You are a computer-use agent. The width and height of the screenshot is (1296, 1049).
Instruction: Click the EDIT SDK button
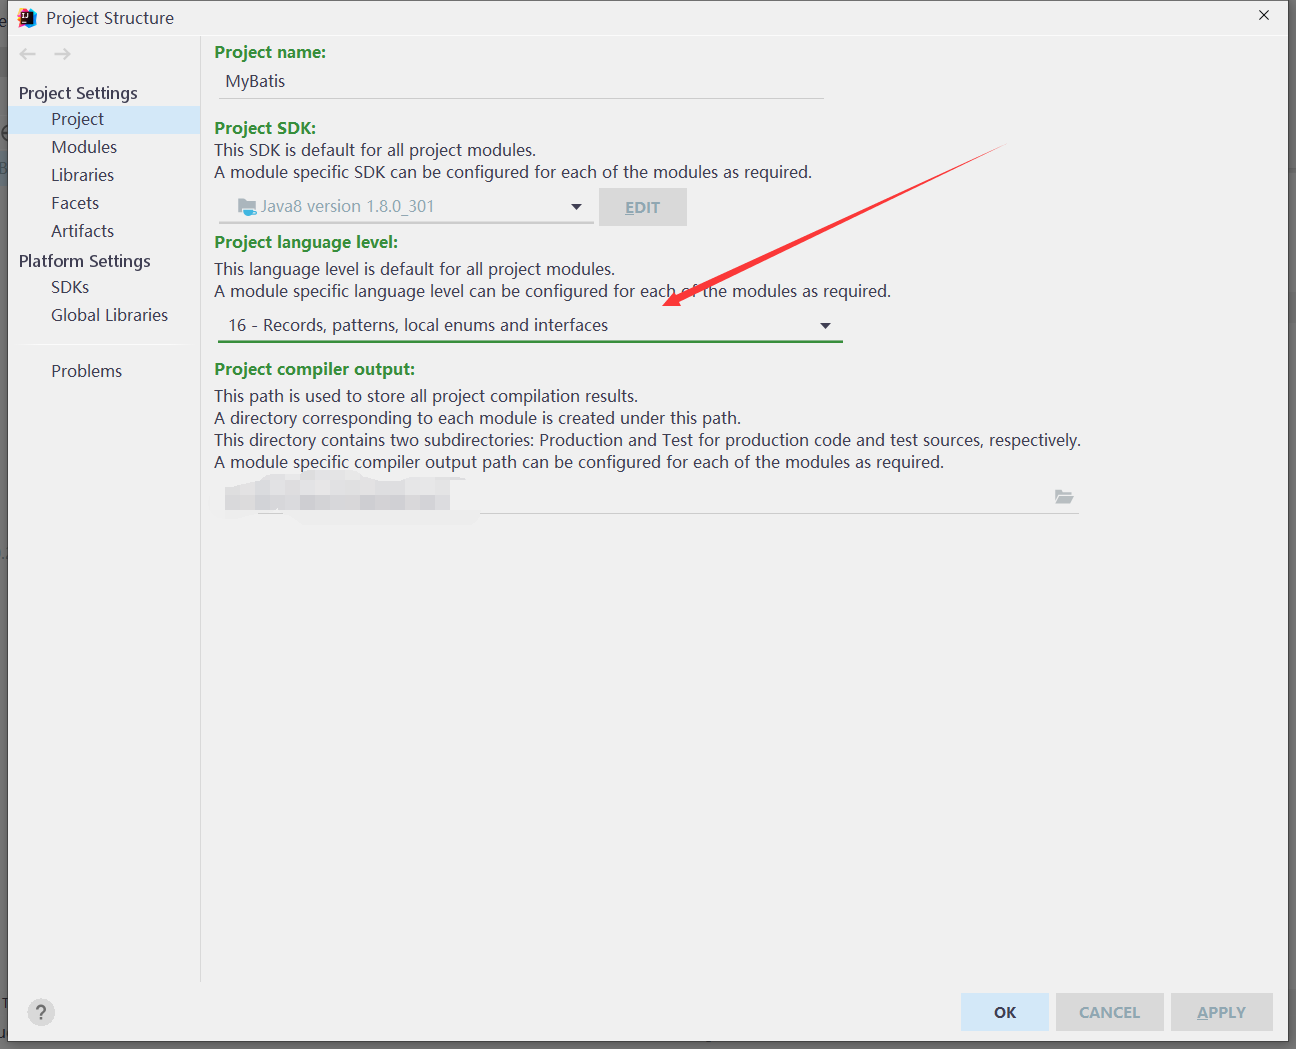[x=643, y=207]
